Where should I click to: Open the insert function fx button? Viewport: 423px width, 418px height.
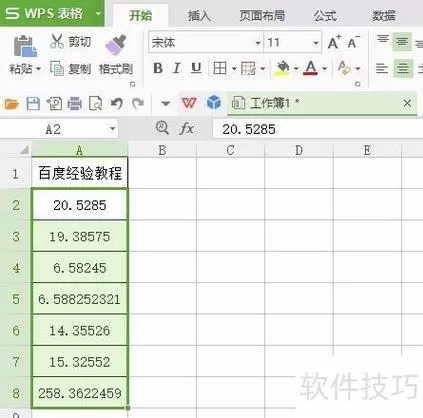(x=186, y=128)
